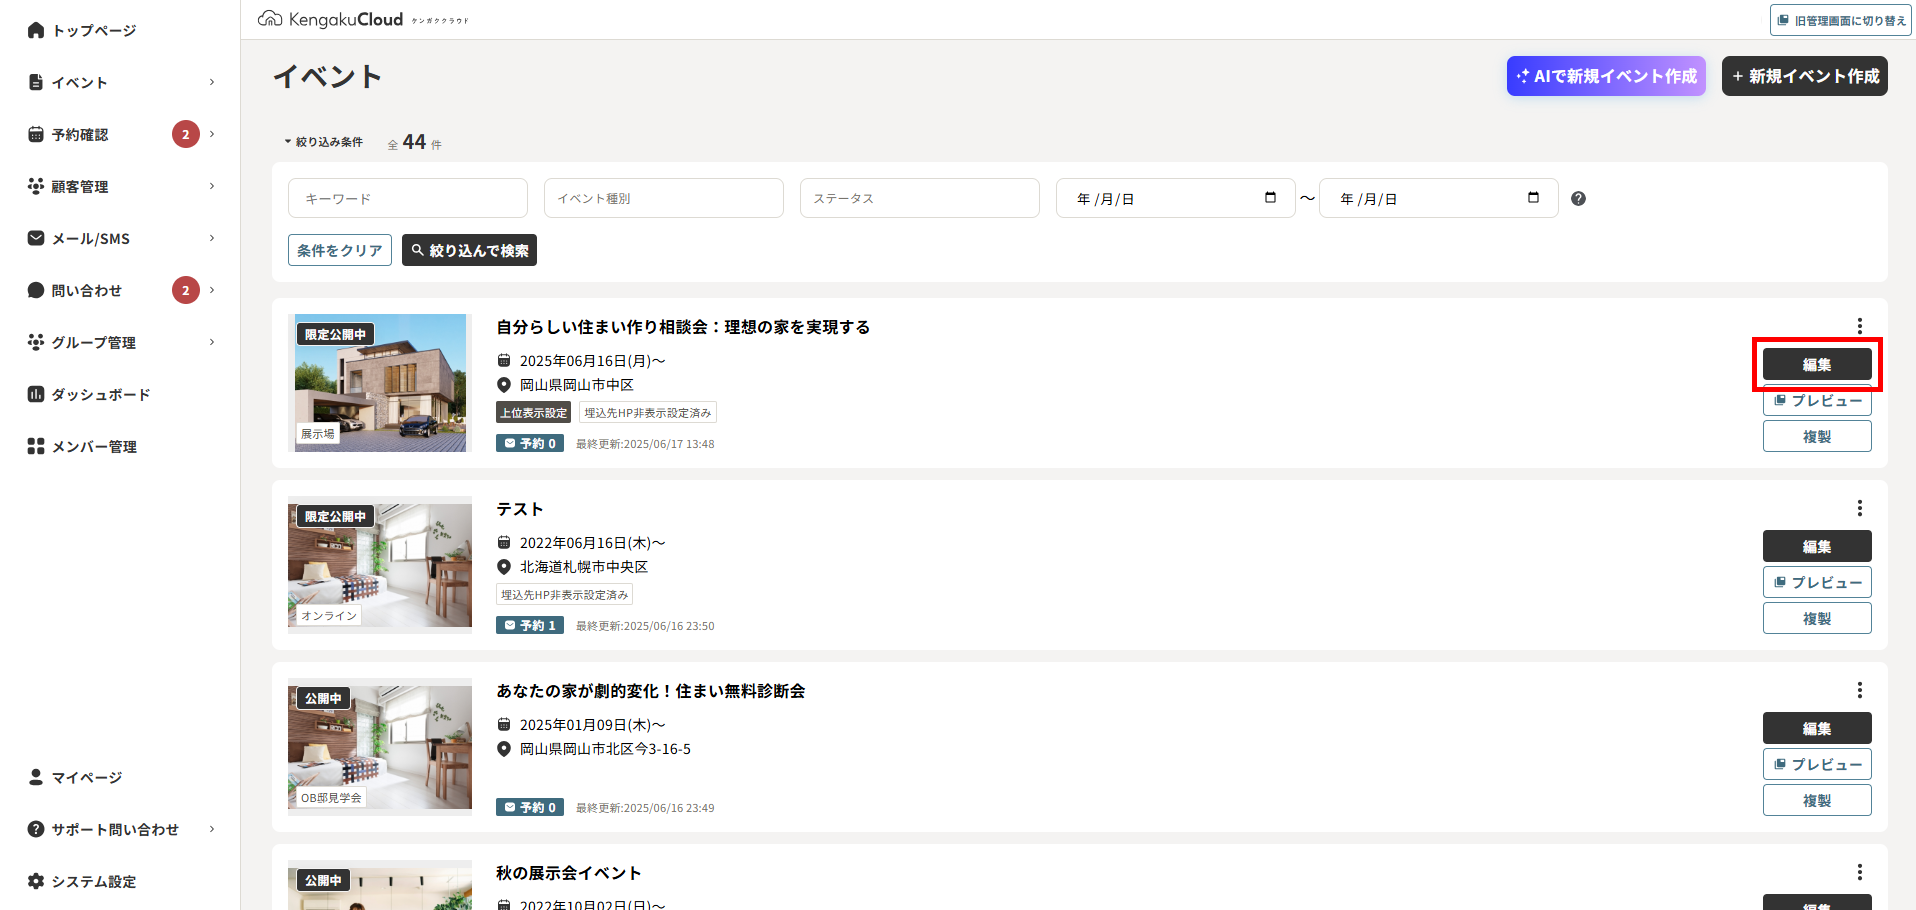This screenshot has width=1916, height=910.
Task: Click the テスト event's online thumbnail image
Action: click(x=379, y=565)
